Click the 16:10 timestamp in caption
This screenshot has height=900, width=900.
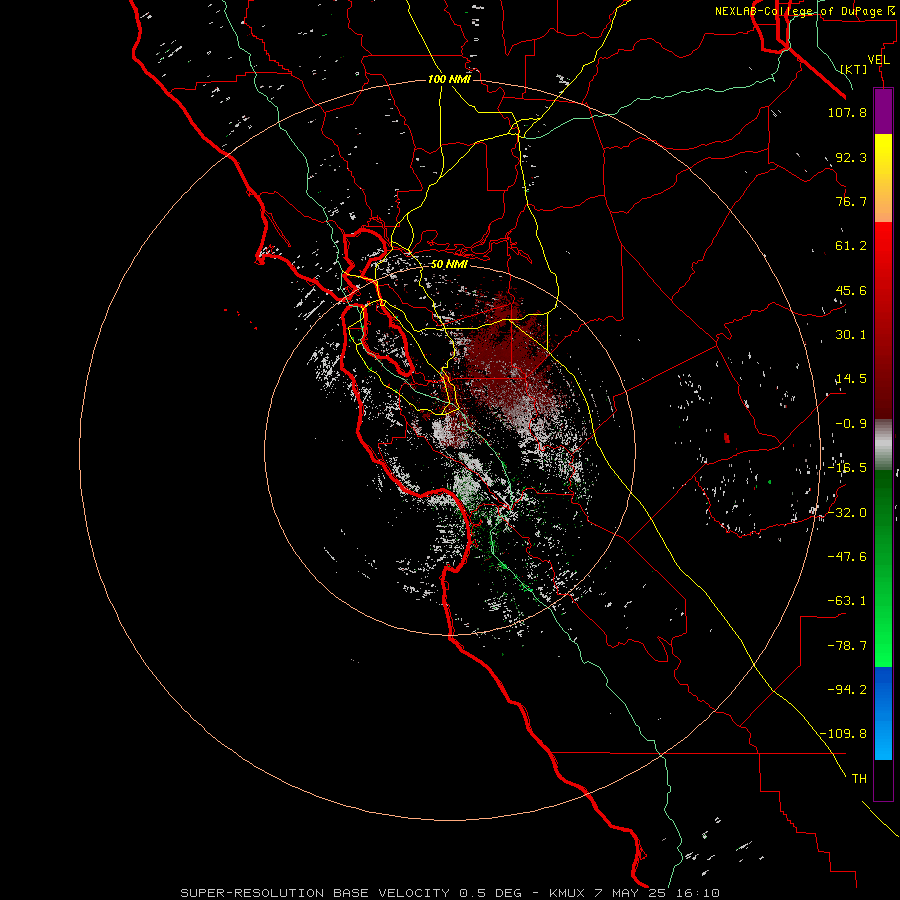pos(697,893)
